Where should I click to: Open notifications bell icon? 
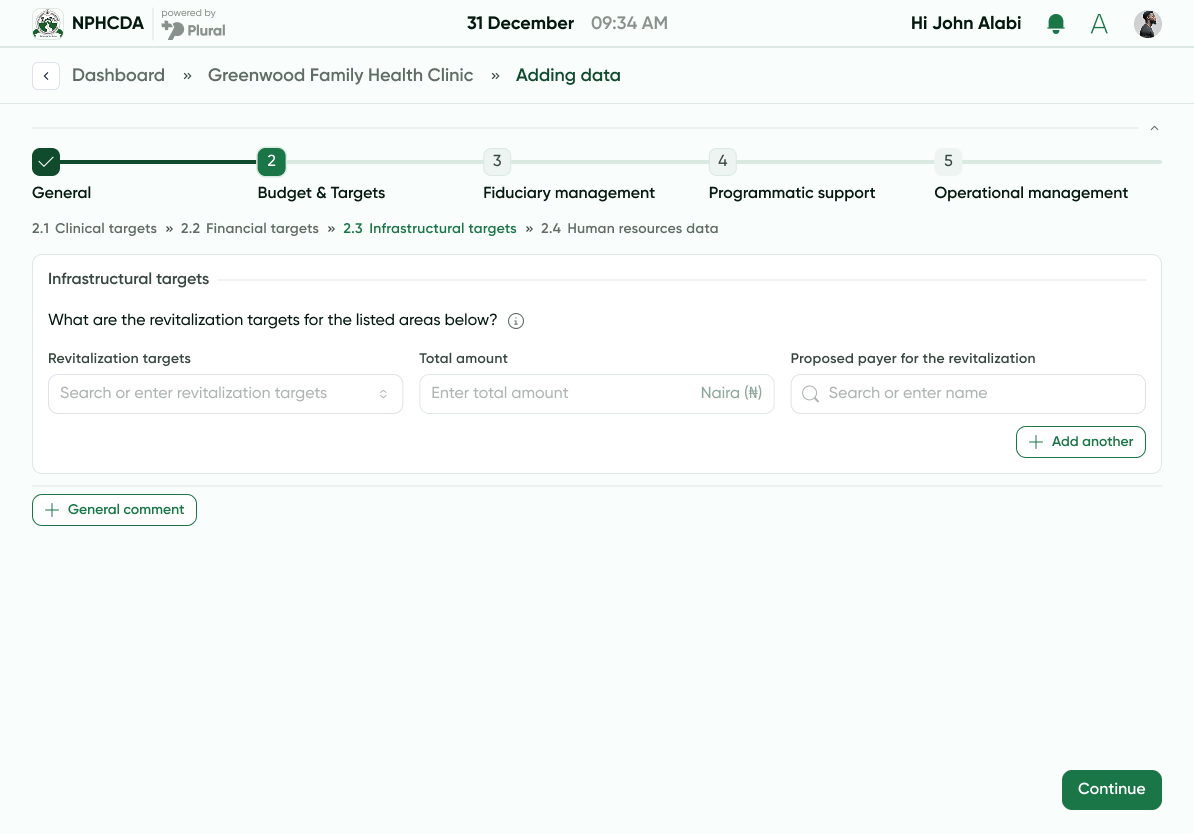click(x=1055, y=24)
